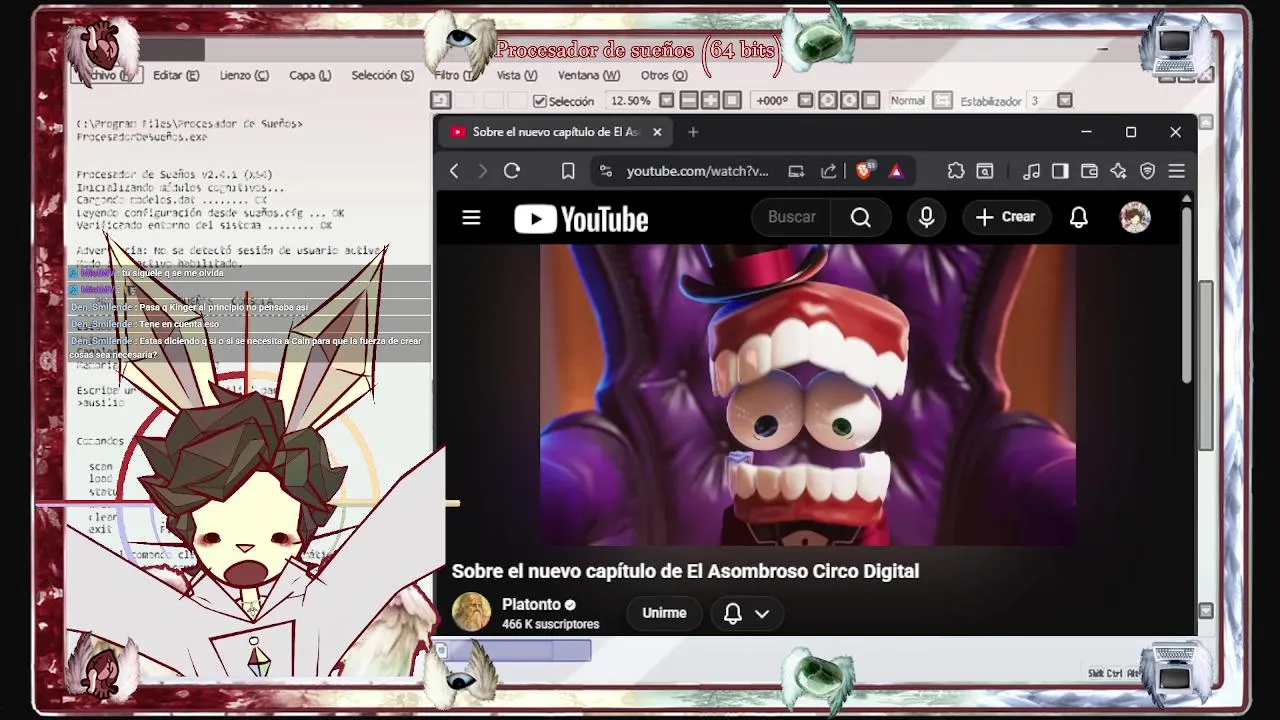Open the Leo AI sparkle icon
The width and height of the screenshot is (1280, 720).
1118,171
